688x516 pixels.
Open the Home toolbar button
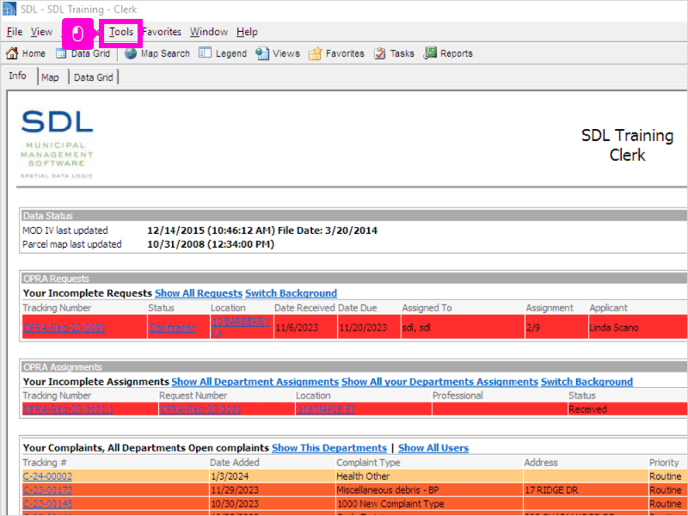25,54
